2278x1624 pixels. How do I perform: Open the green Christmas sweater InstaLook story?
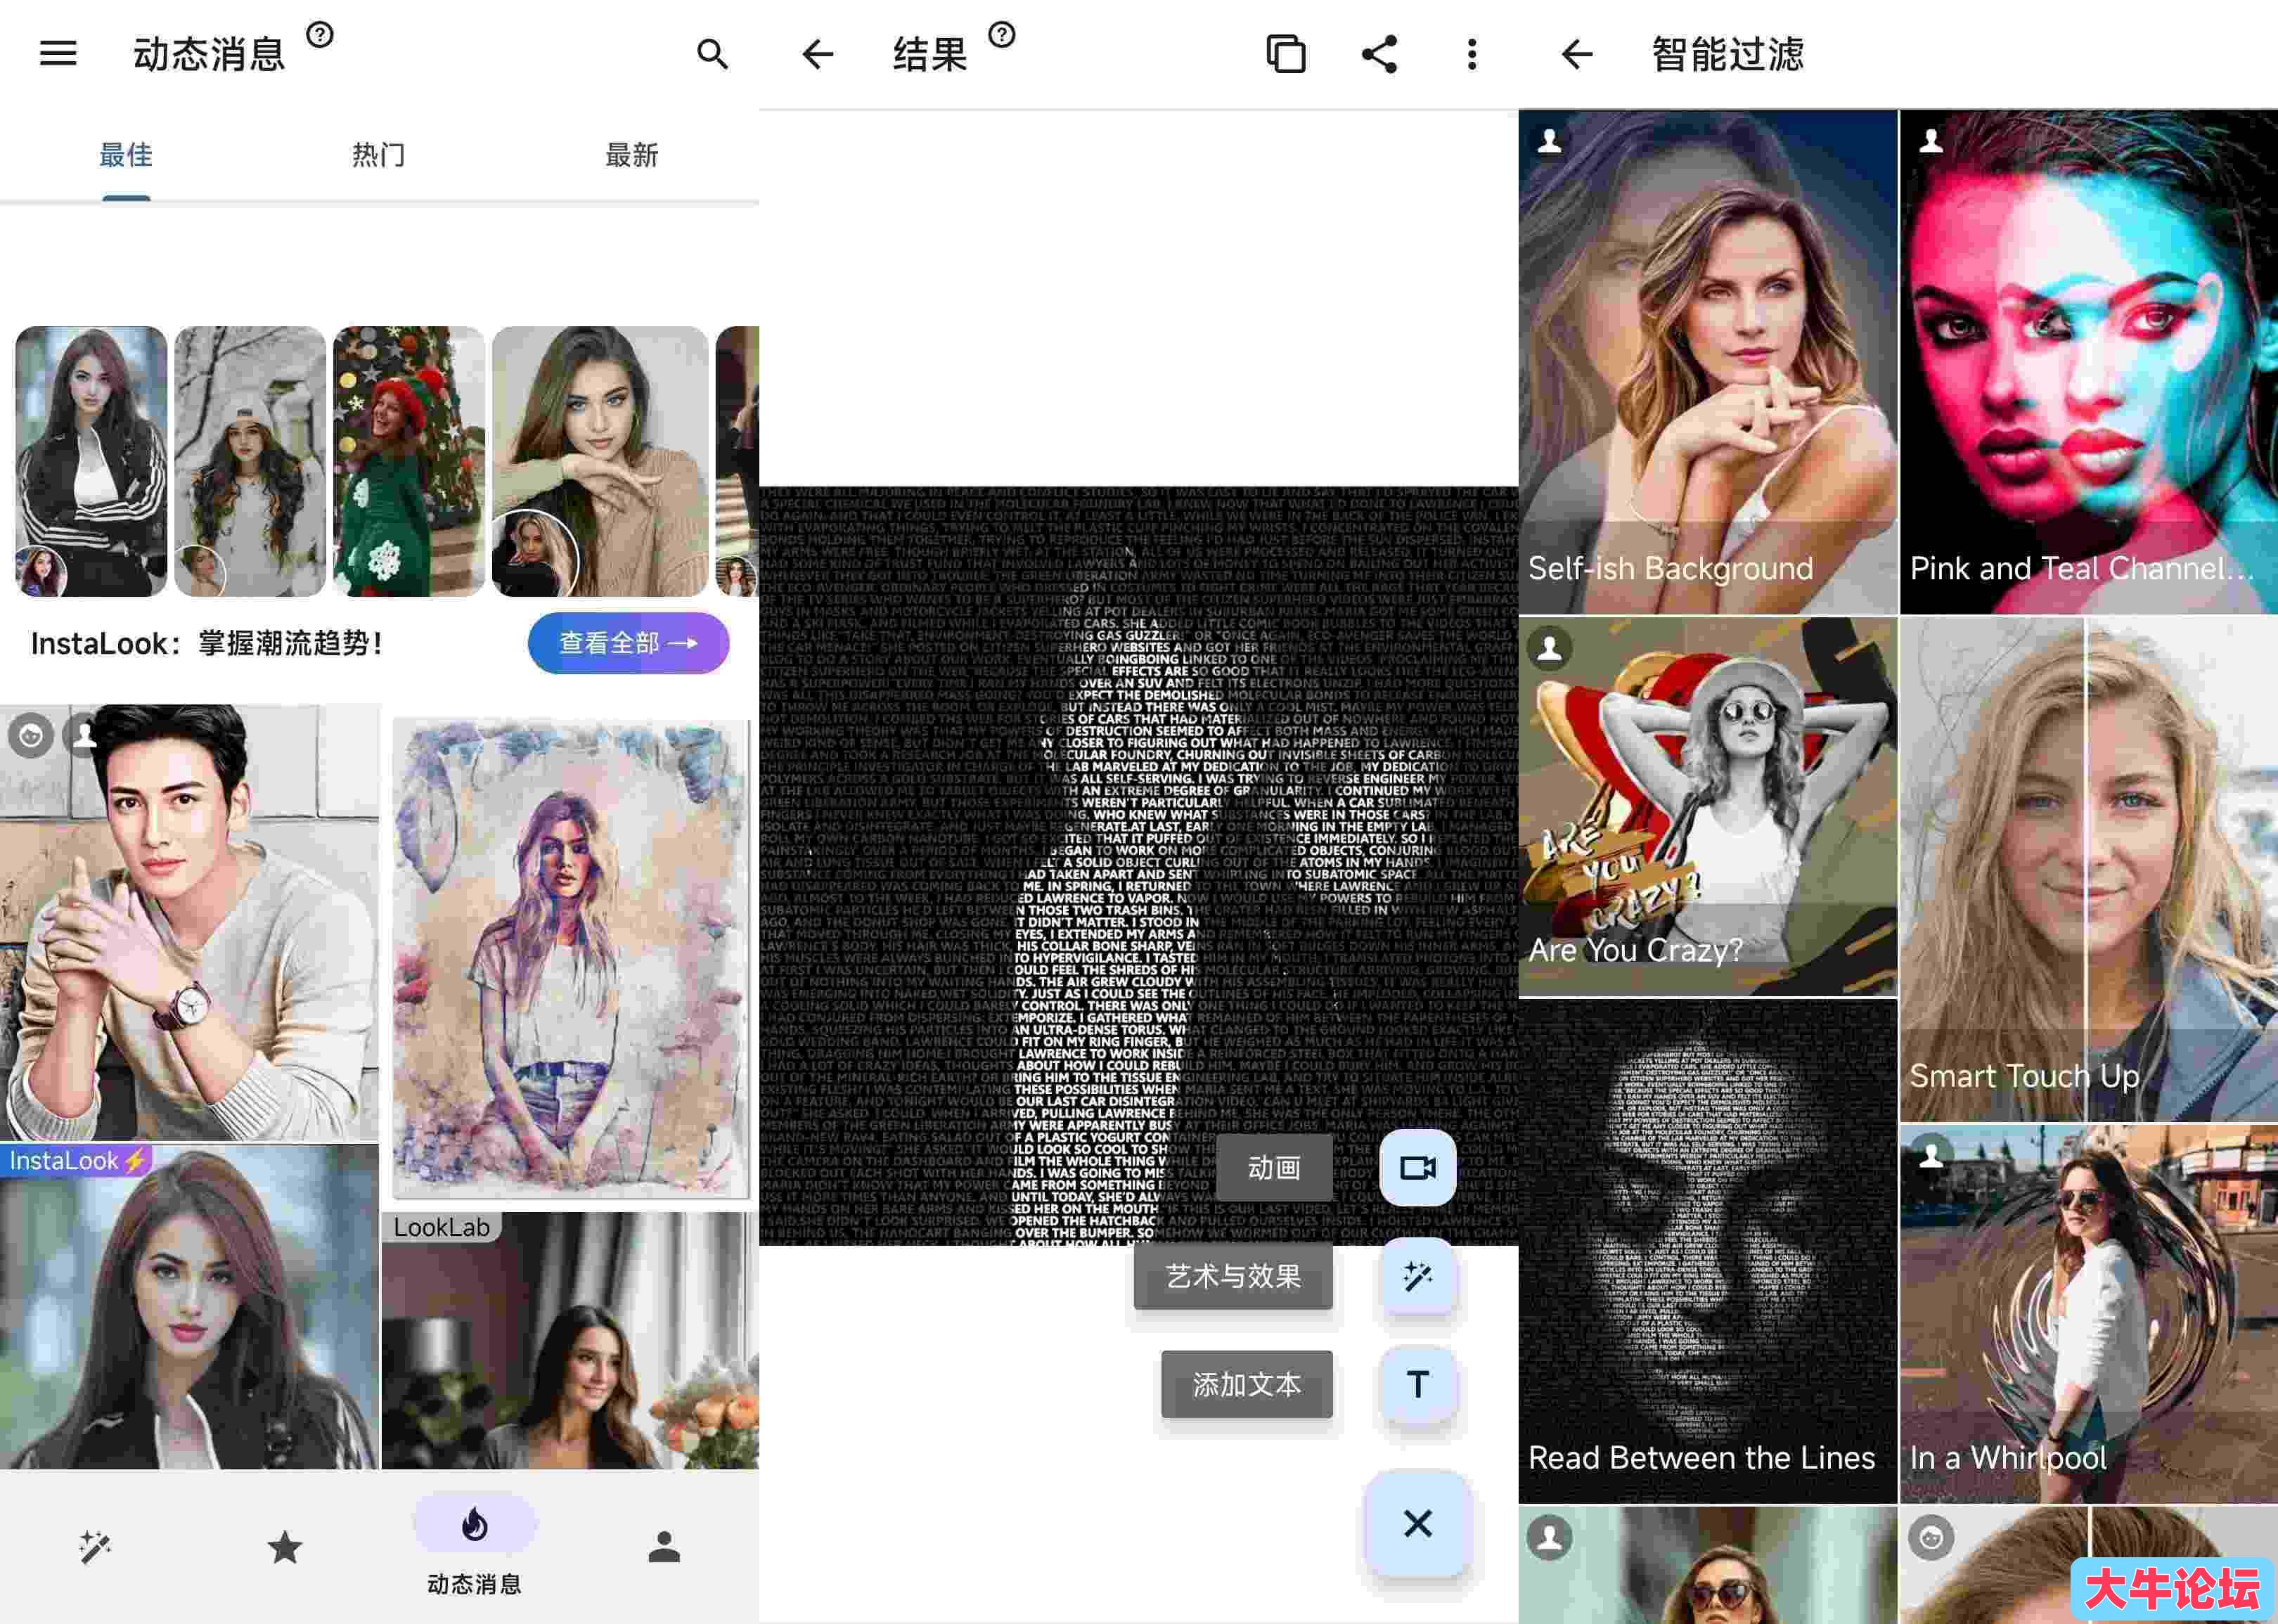[x=409, y=461]
